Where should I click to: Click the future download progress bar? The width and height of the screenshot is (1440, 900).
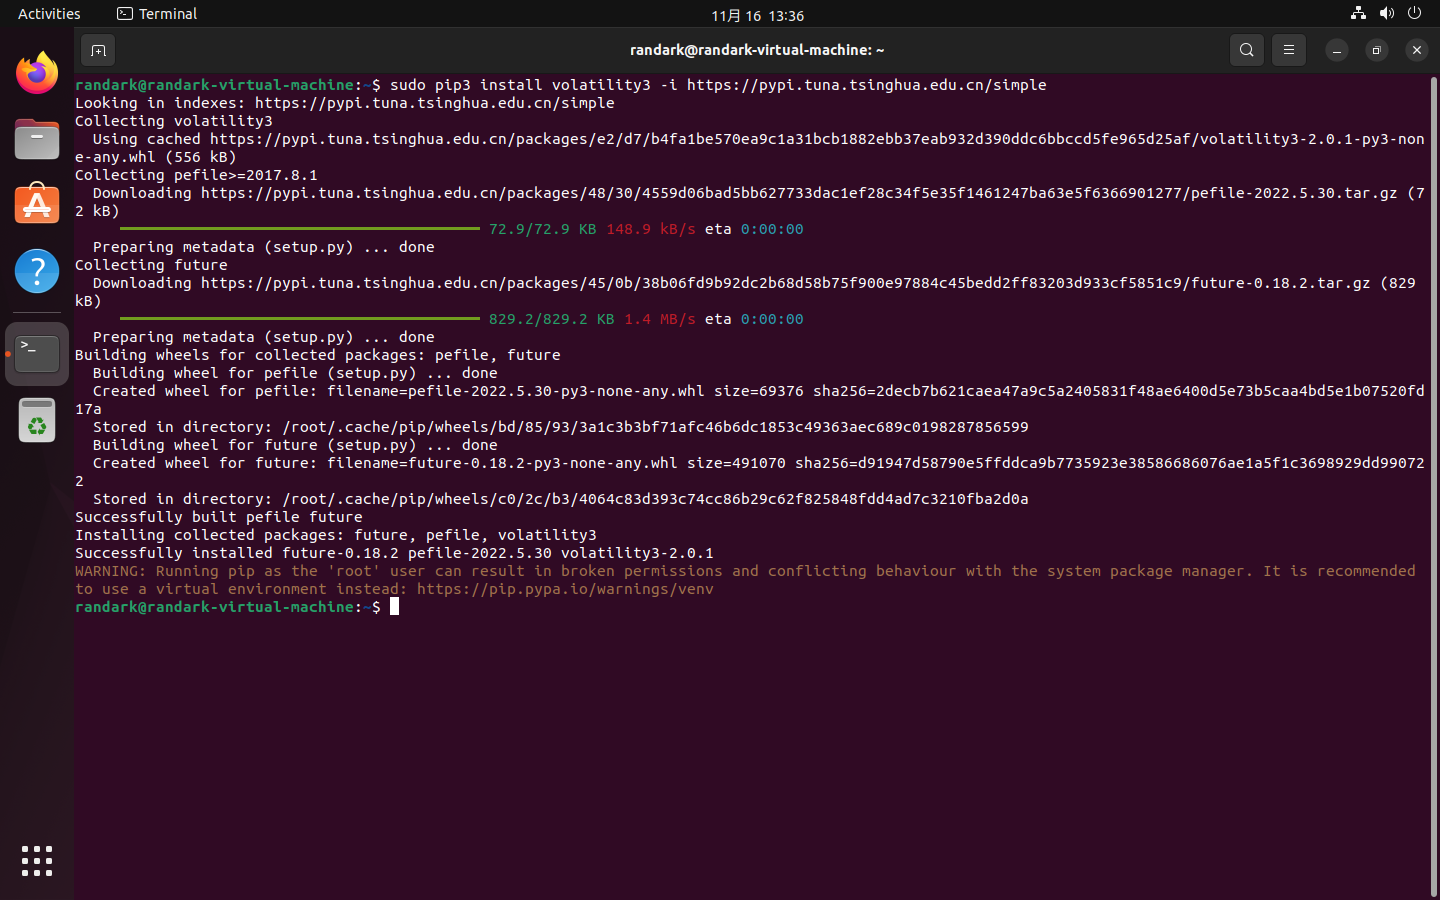(300, 319)
